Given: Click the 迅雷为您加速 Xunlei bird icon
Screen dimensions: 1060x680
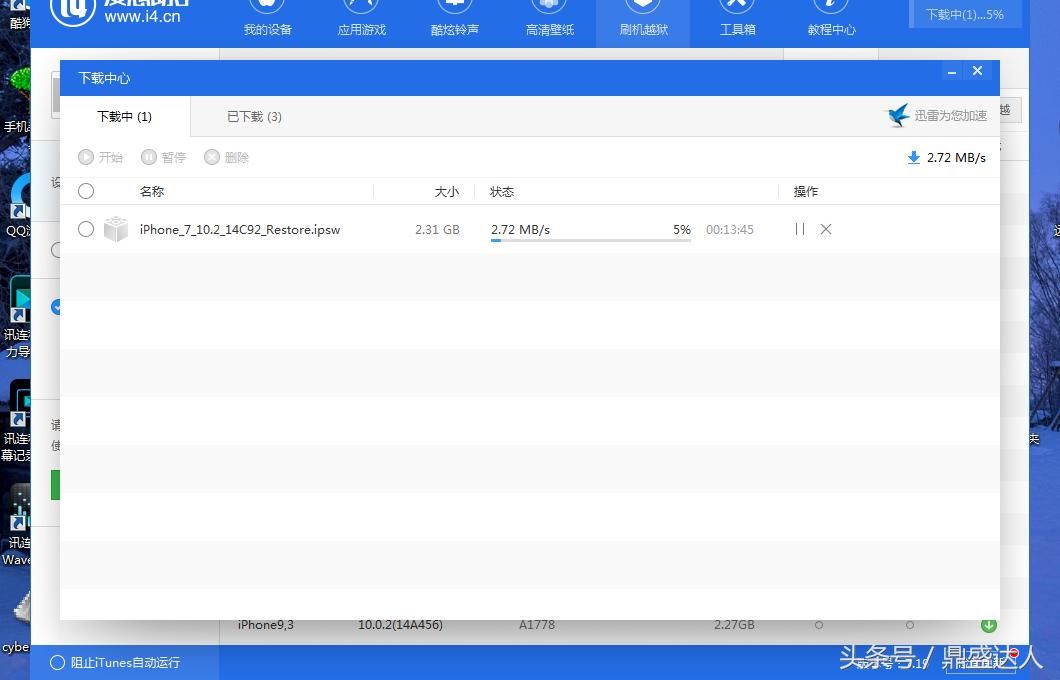Looking at the screenshot, I should coord(898,115).
